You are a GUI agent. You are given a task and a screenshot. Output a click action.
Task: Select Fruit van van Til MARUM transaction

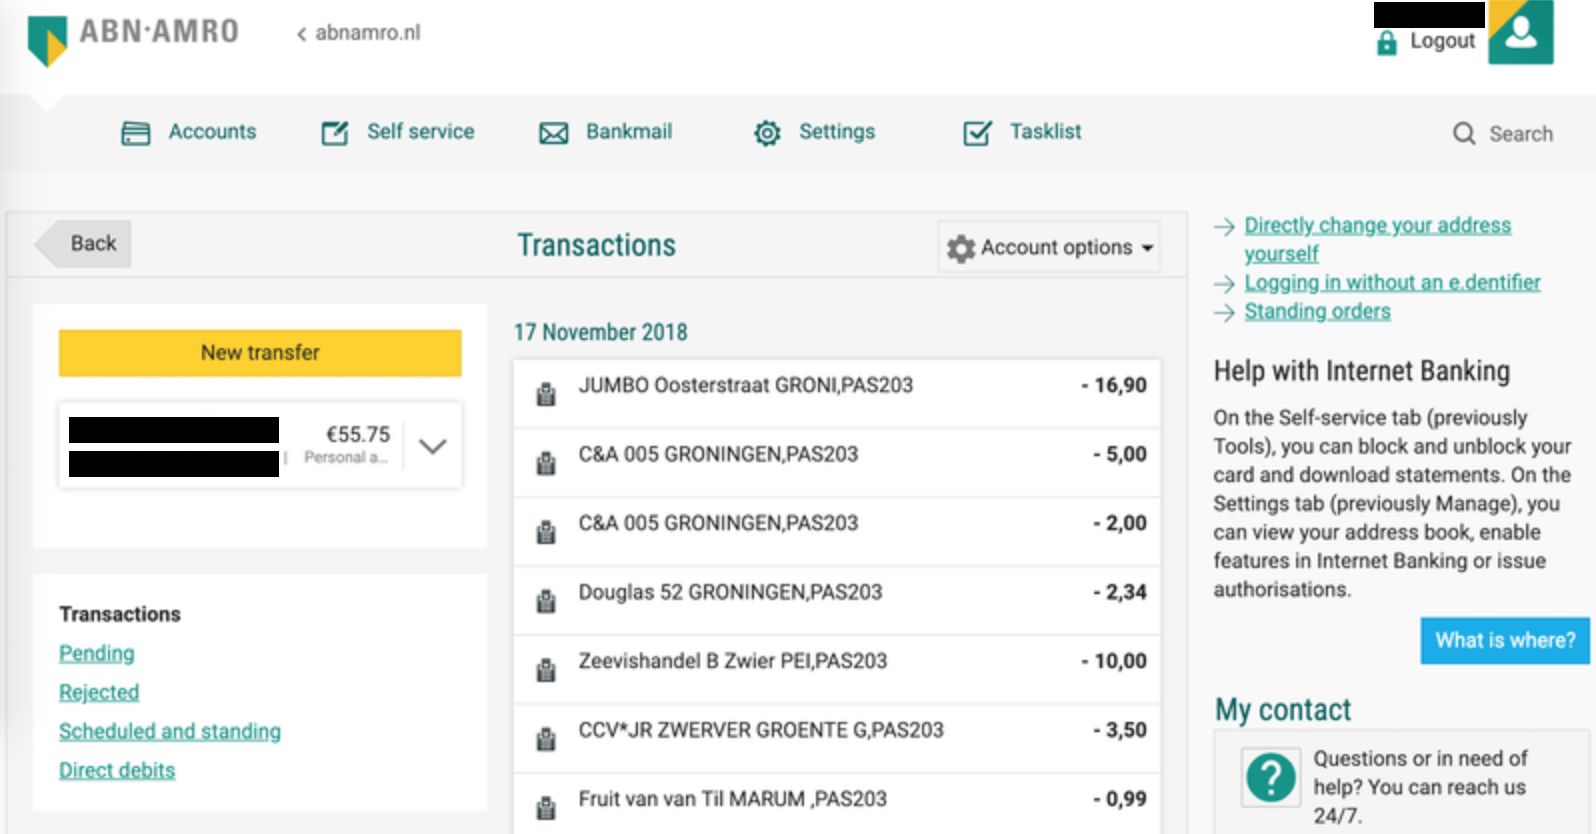(837, 804)
